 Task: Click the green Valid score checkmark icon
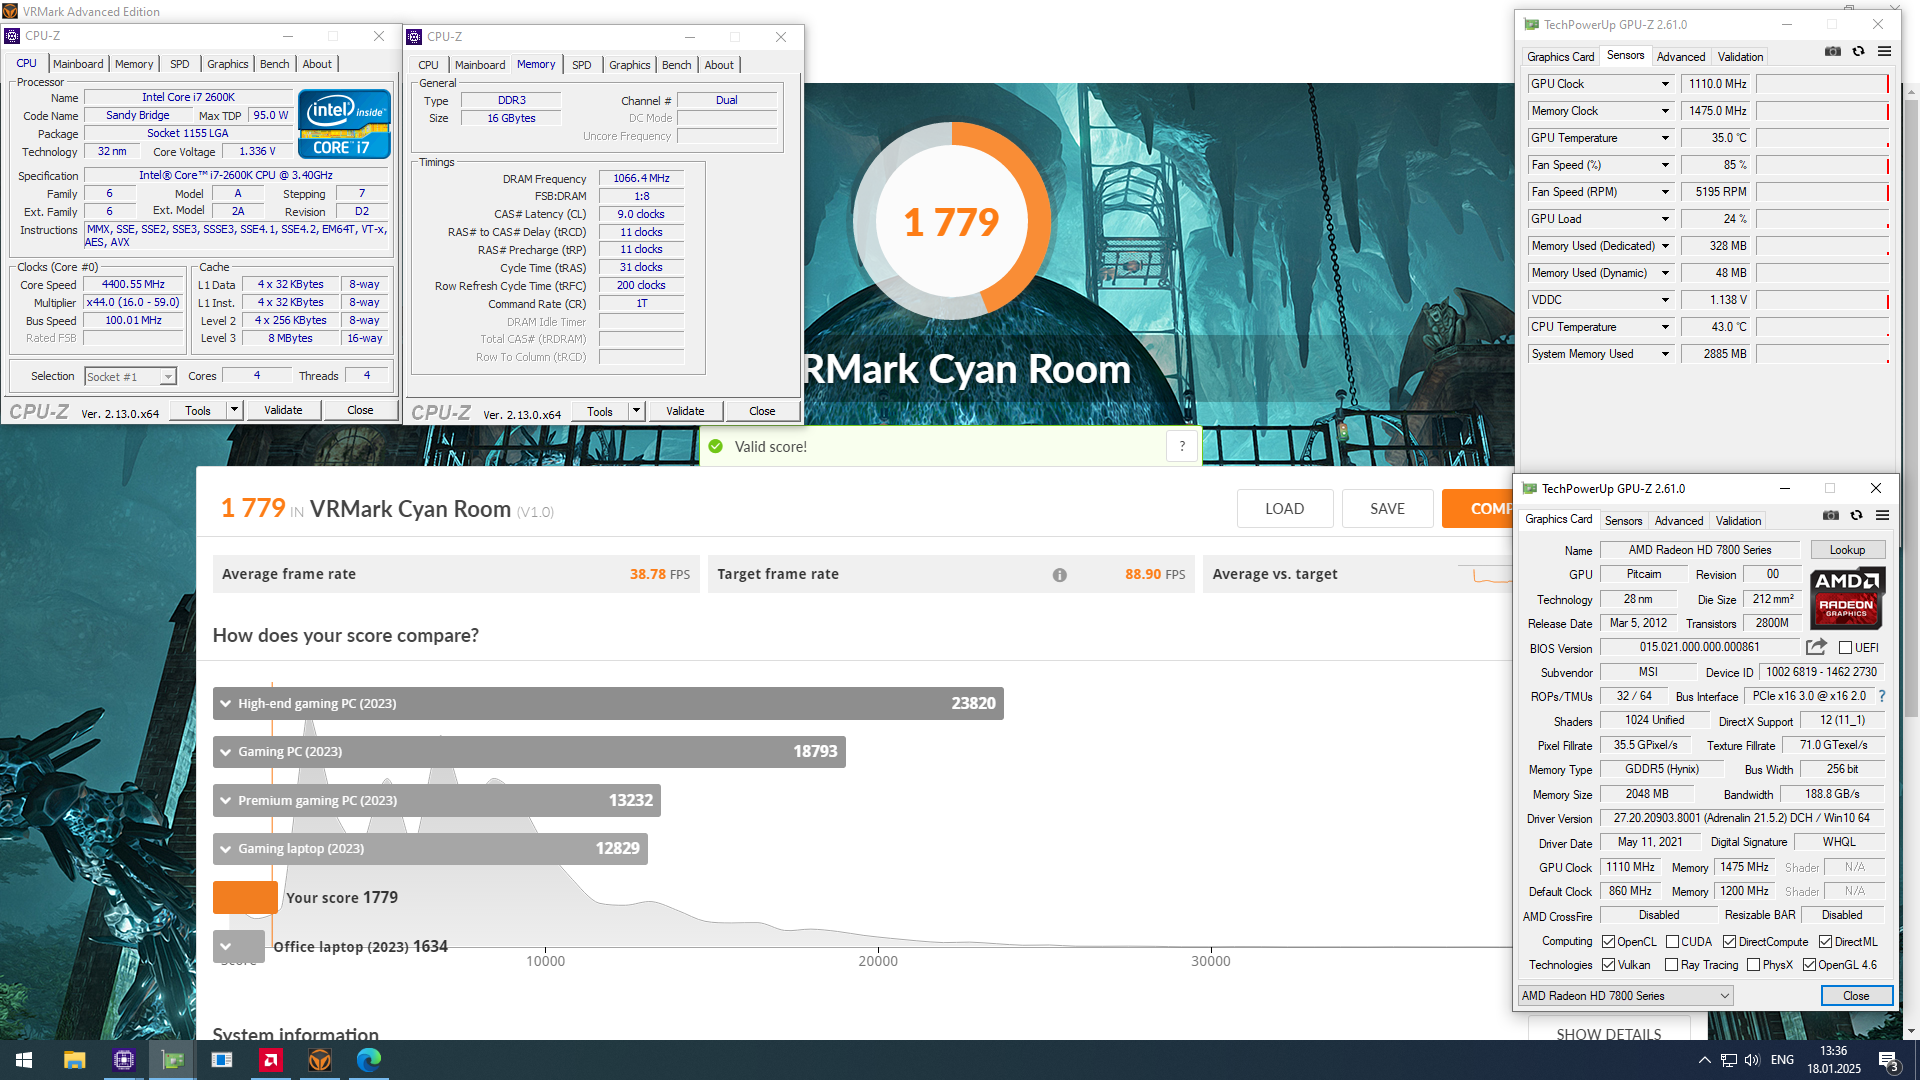715,447
